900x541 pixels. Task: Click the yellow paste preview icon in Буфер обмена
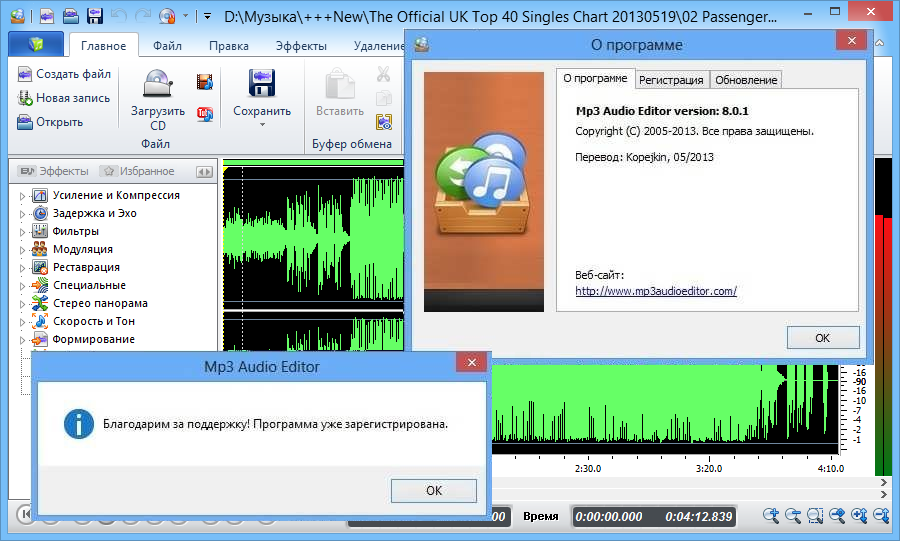click(x=383, y=122)
